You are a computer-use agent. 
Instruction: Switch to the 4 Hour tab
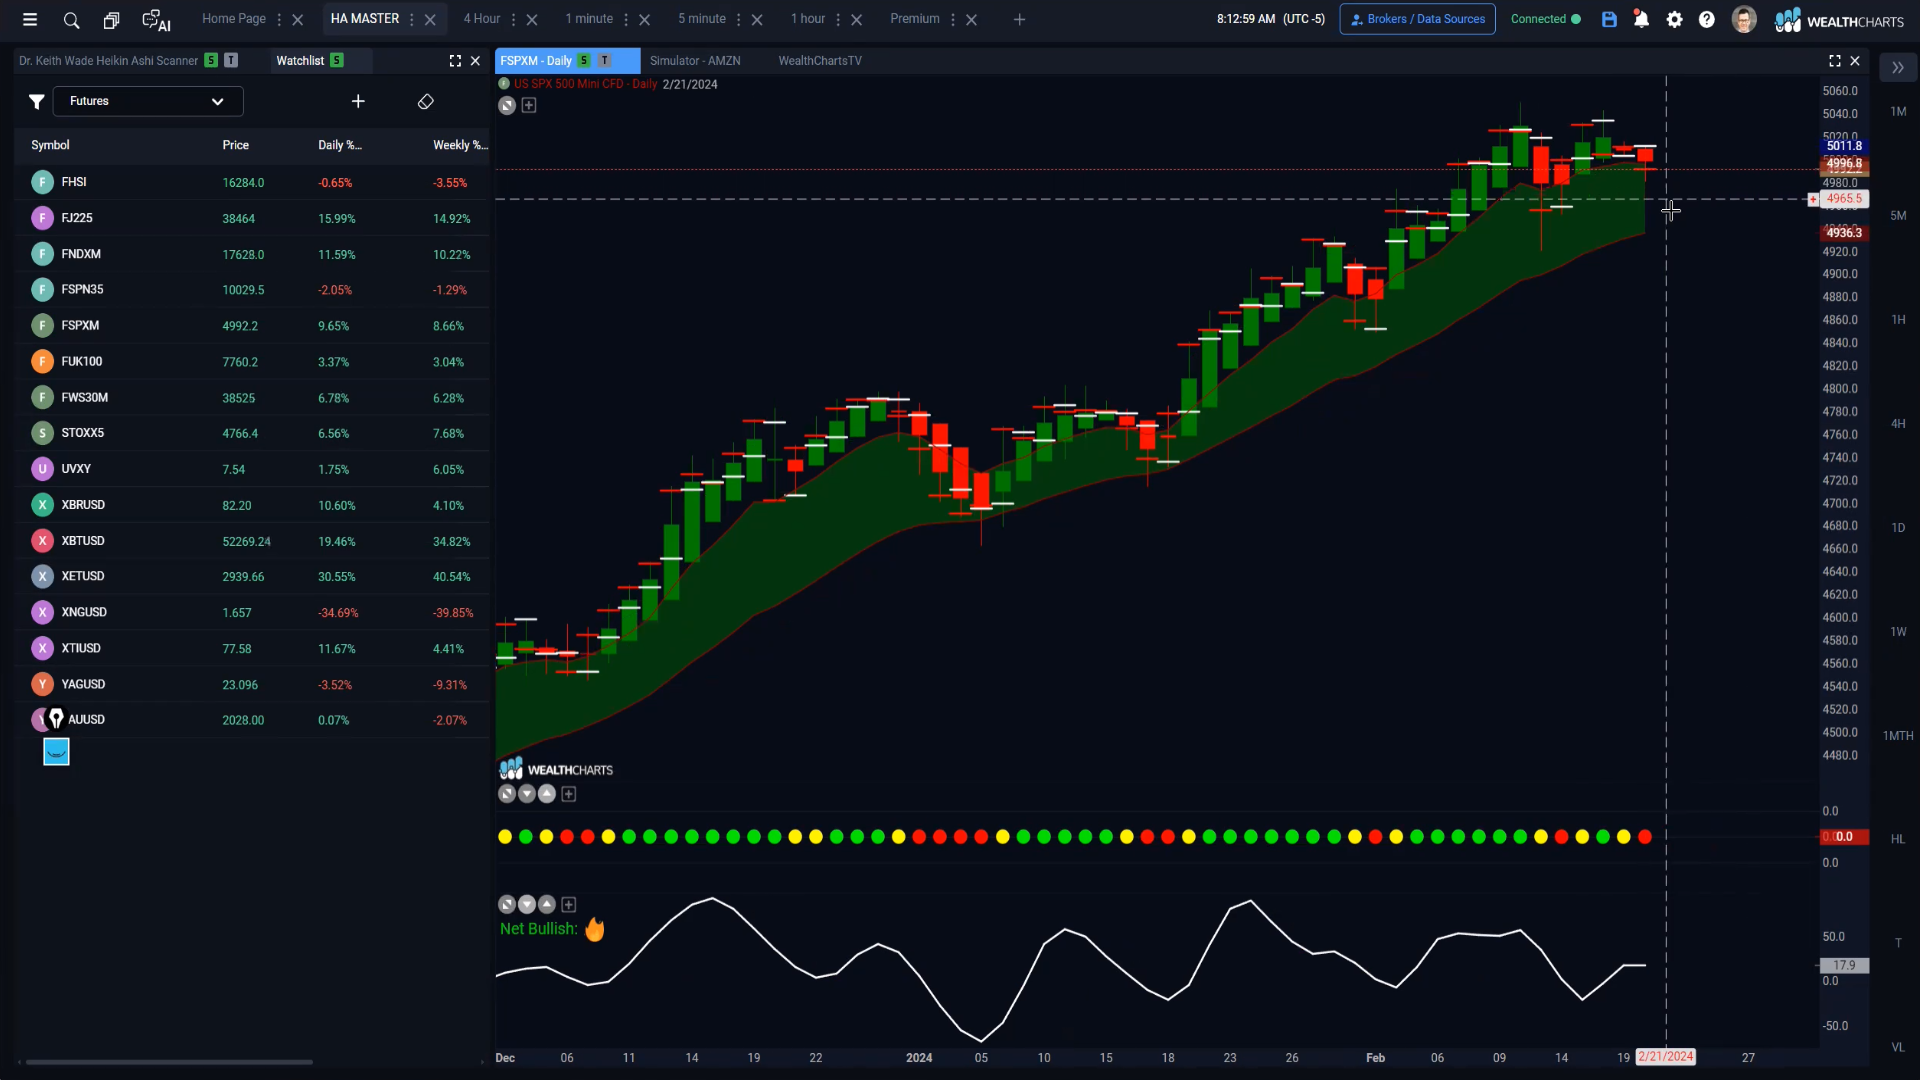tap(482, 19)
